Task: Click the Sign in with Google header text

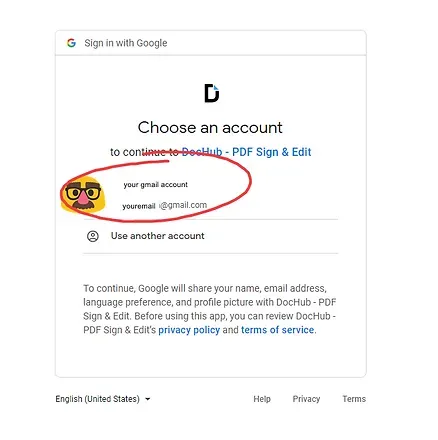Action: [x=126, y=43]
